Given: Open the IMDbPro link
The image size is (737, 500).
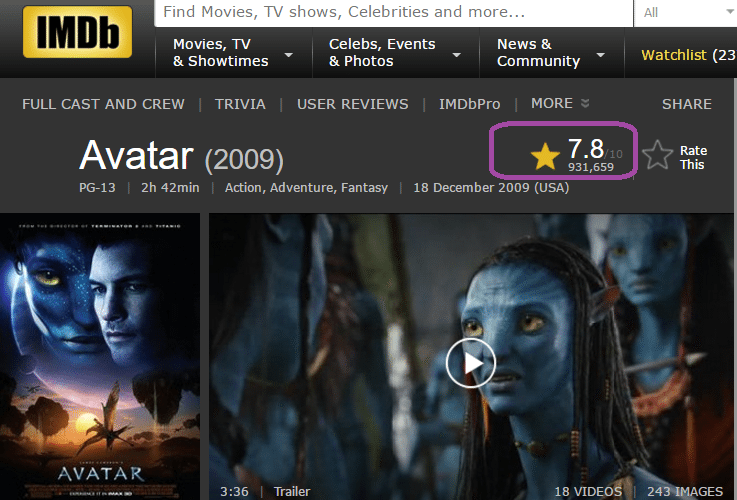Looking at the screenshot, I should click(470, 104).
